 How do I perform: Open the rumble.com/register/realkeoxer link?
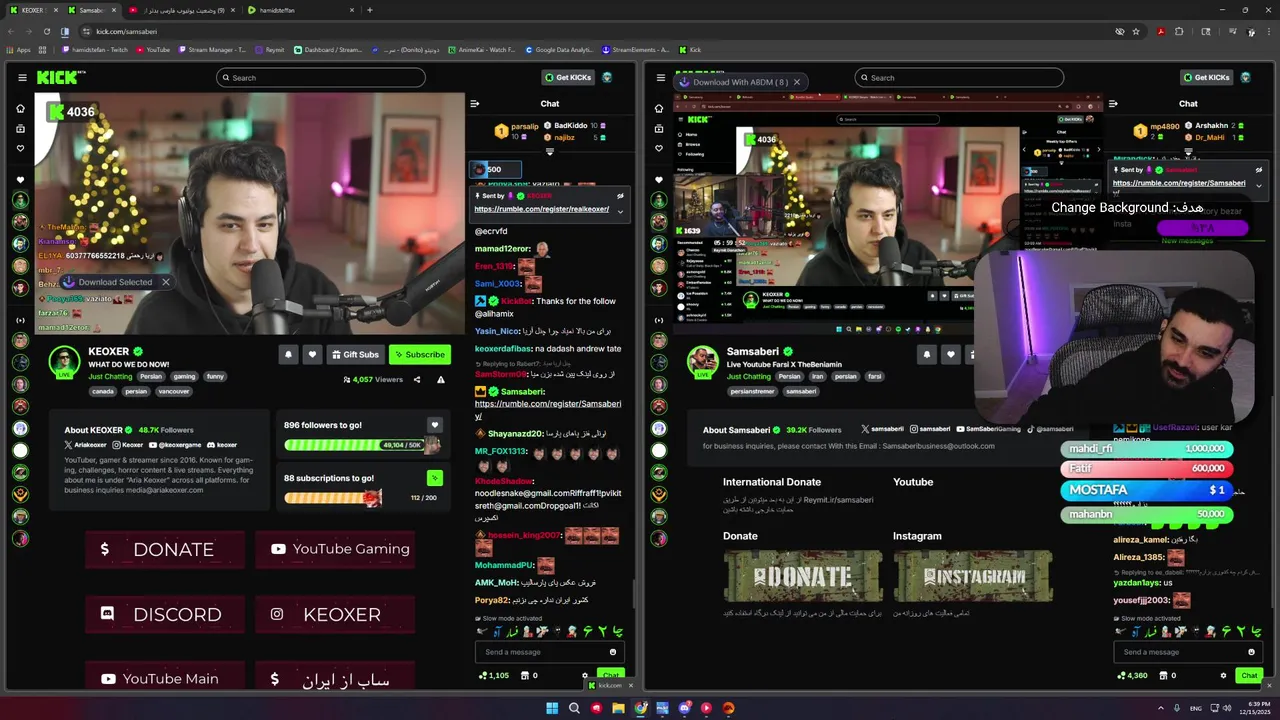(x=541, y=209)
